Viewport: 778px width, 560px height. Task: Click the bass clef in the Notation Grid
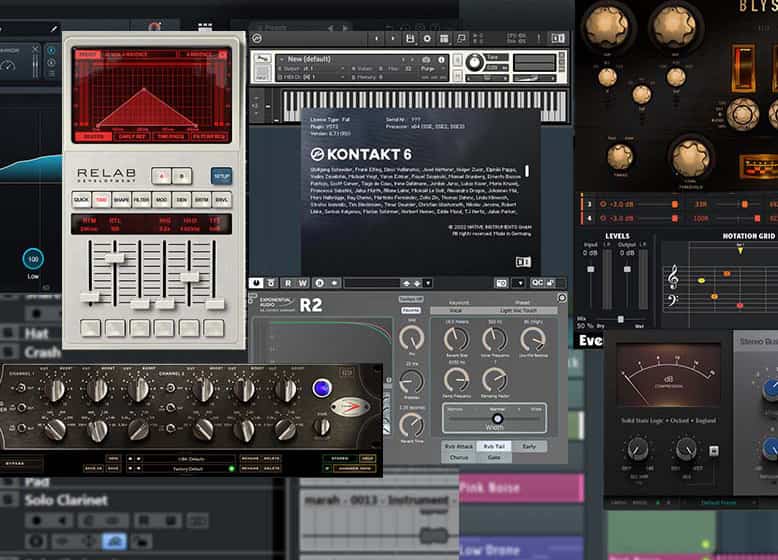pyautogui.click(x=673, y=300)
